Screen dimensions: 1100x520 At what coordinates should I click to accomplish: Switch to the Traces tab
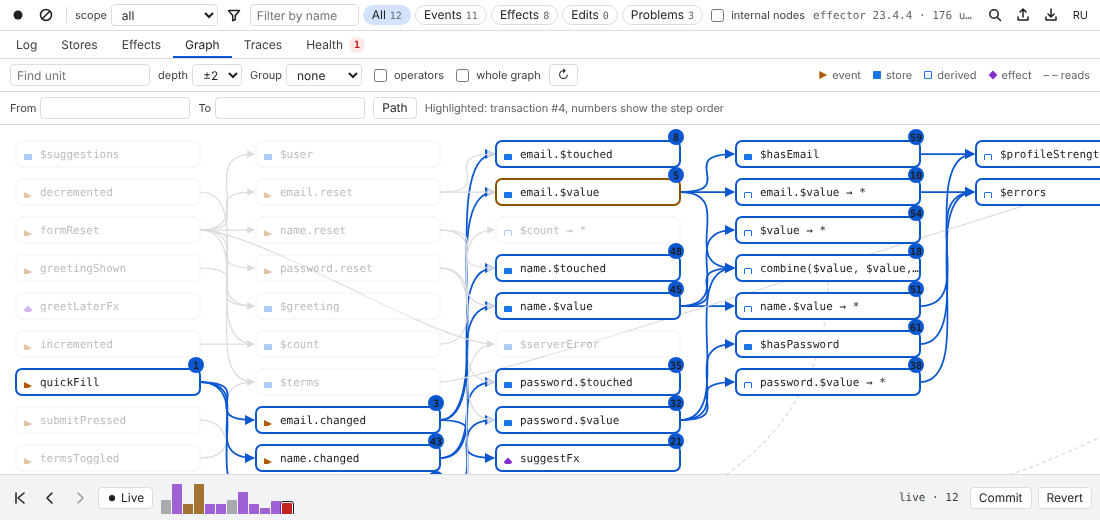click(263, 45)
